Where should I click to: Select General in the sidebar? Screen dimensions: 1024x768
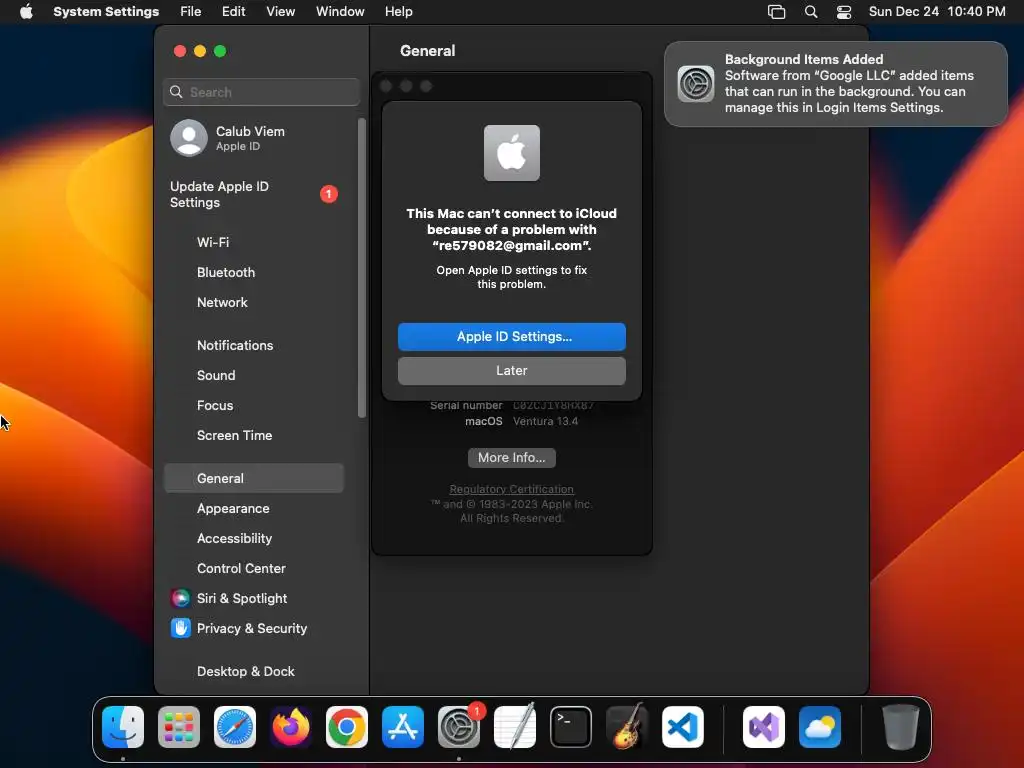tap(253, 478)
